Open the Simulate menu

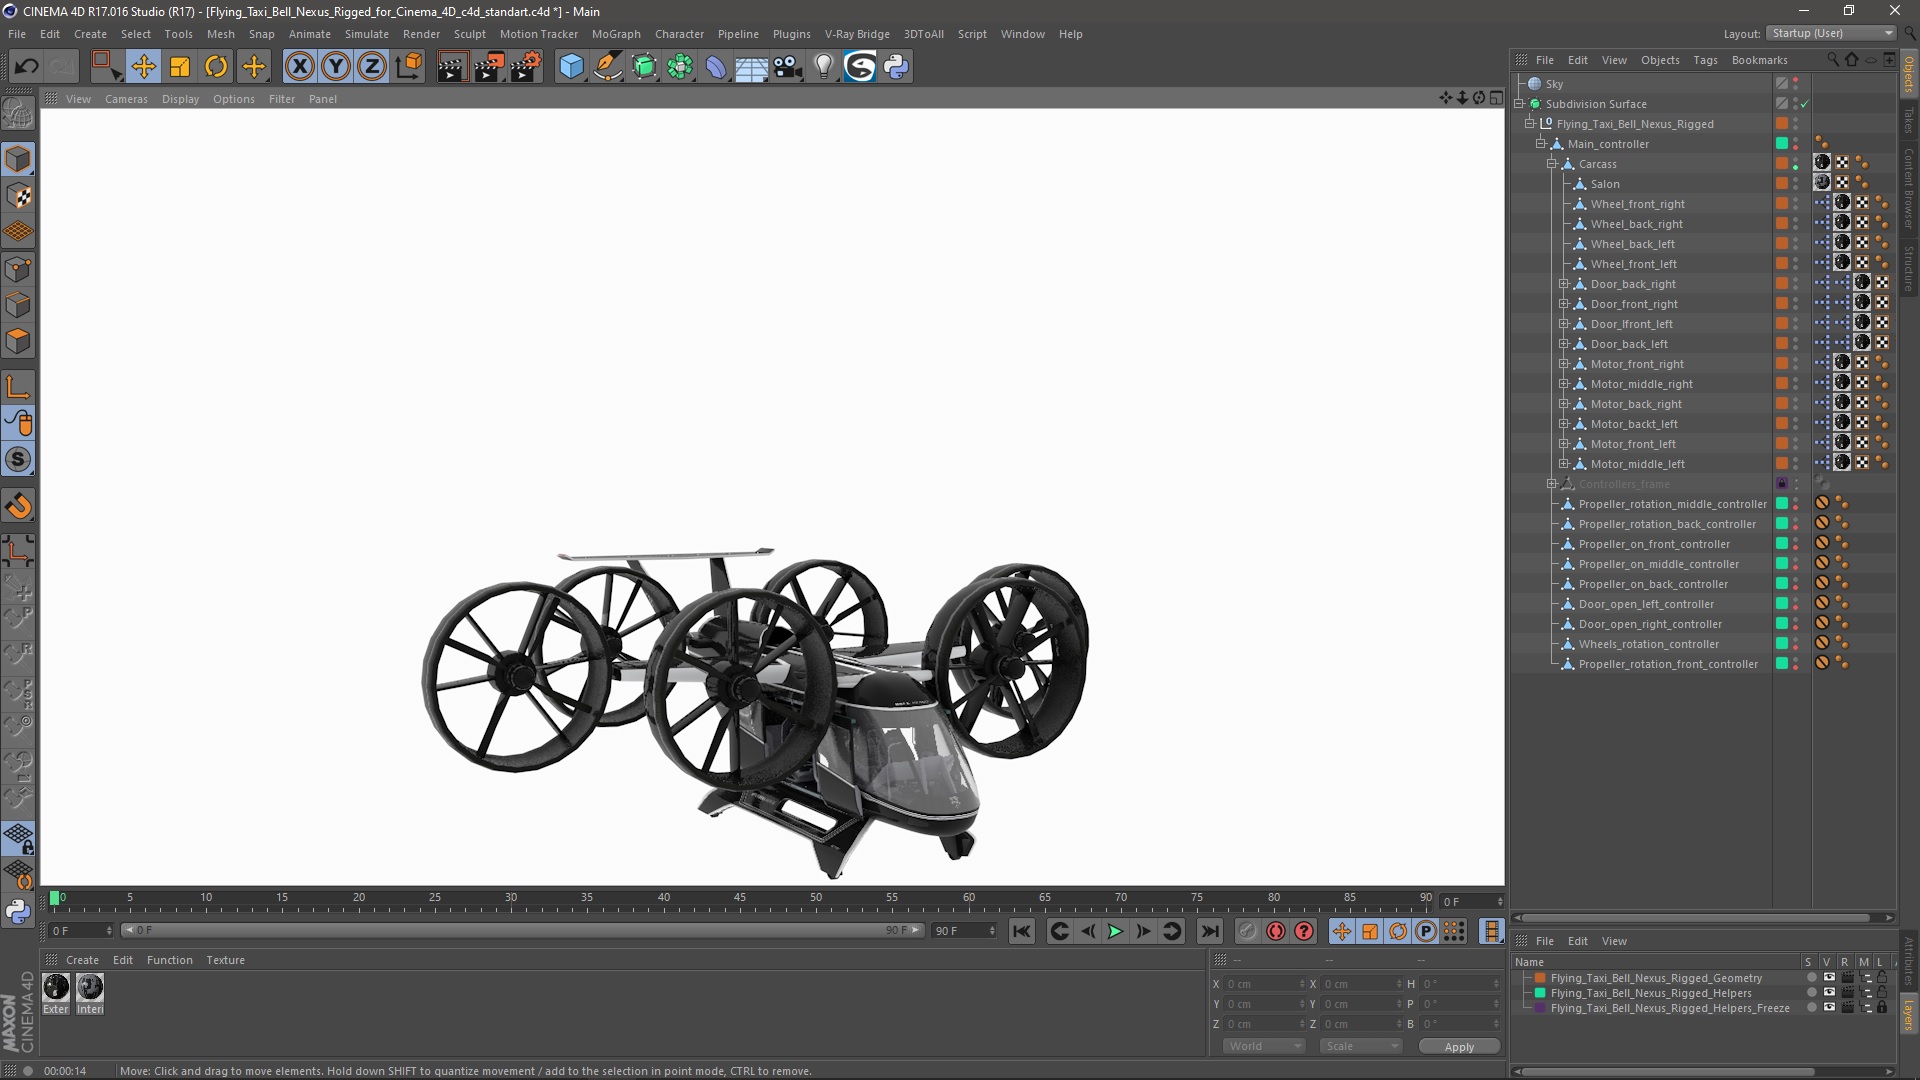367,34
